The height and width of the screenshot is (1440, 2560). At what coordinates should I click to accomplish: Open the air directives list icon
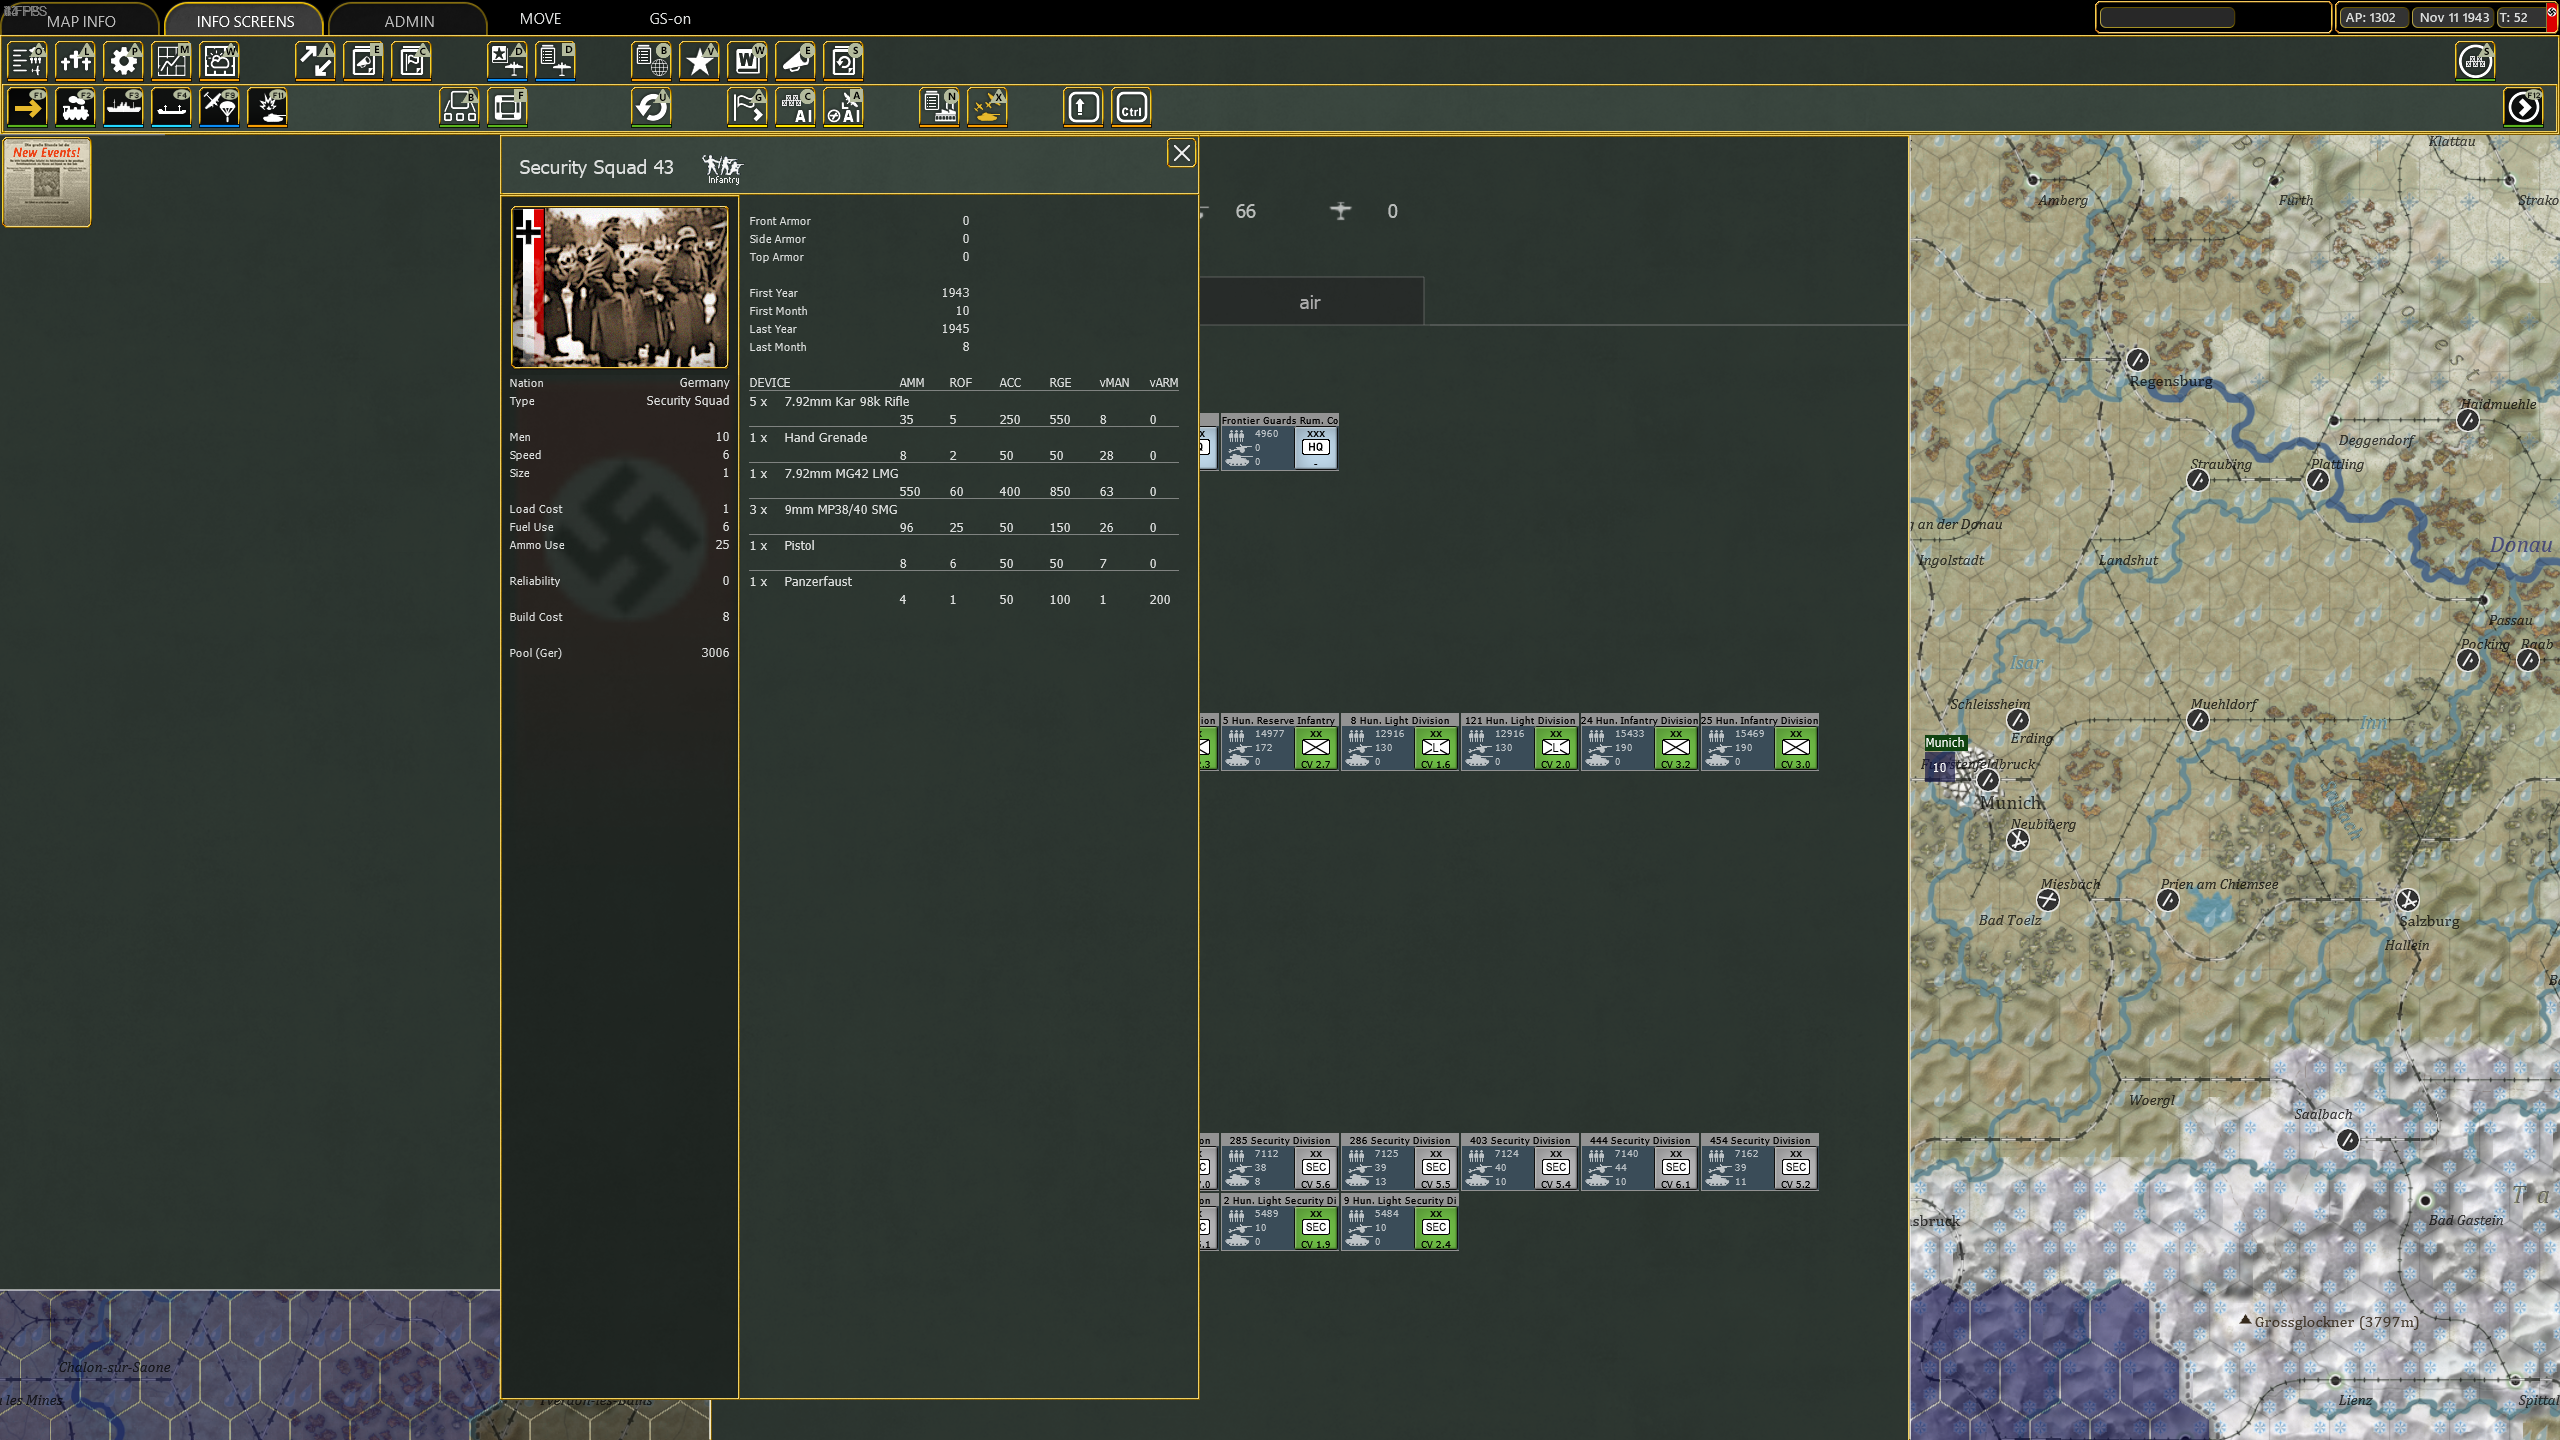coord(556,61)
